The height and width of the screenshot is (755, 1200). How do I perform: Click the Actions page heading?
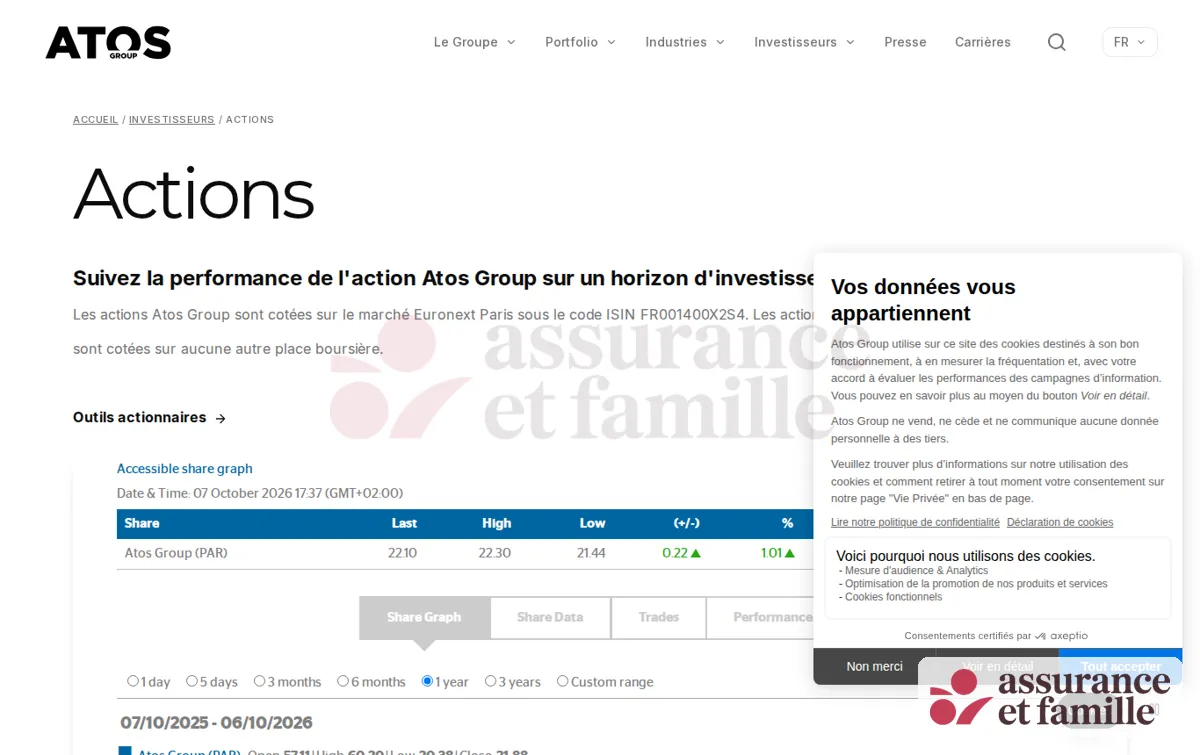point(194,194)
